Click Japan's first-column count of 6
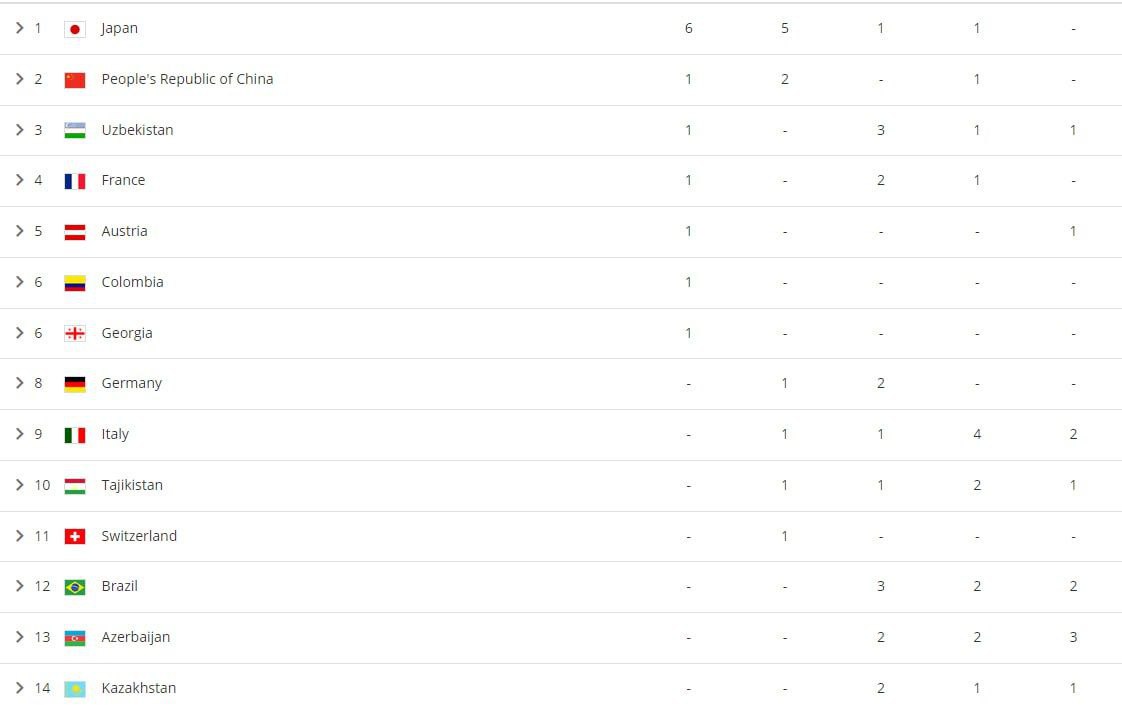1122x705 pixels. tap(688, 28)
